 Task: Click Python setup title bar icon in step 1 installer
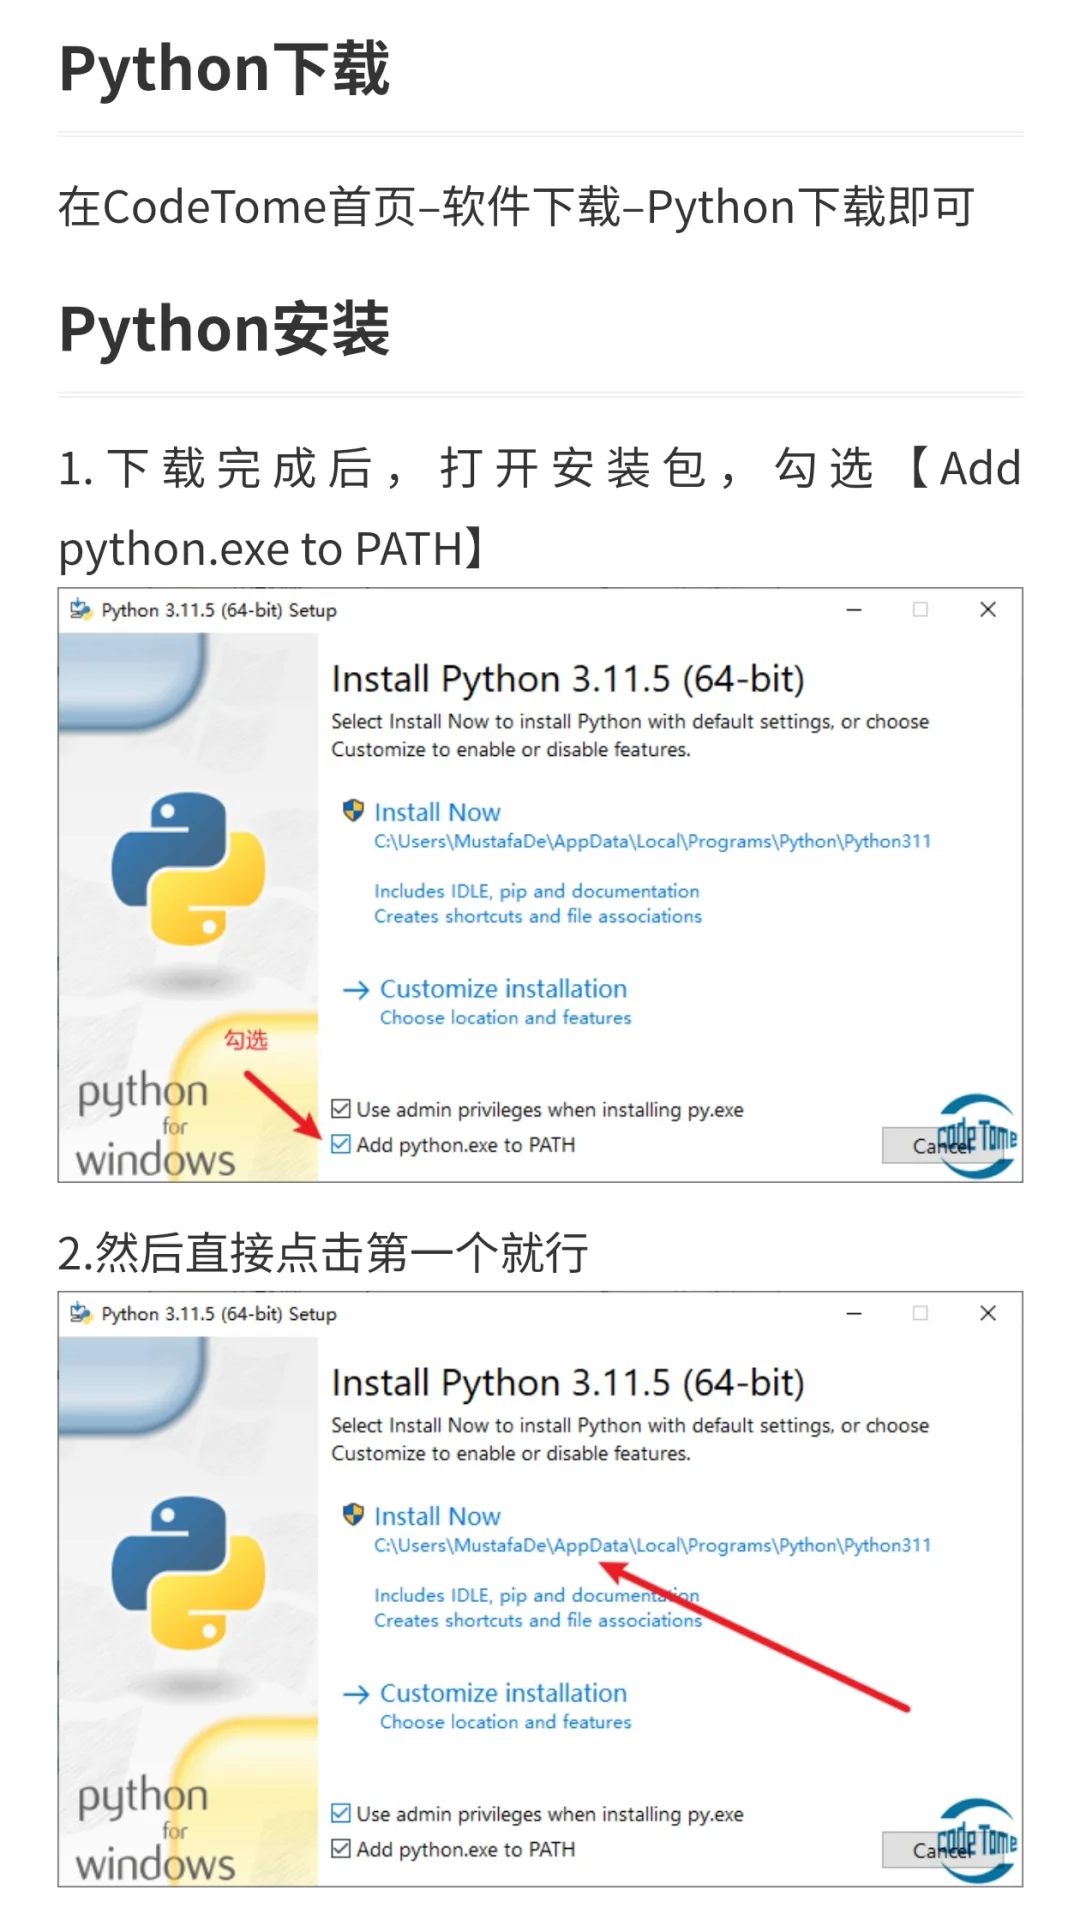coord(81,609)
